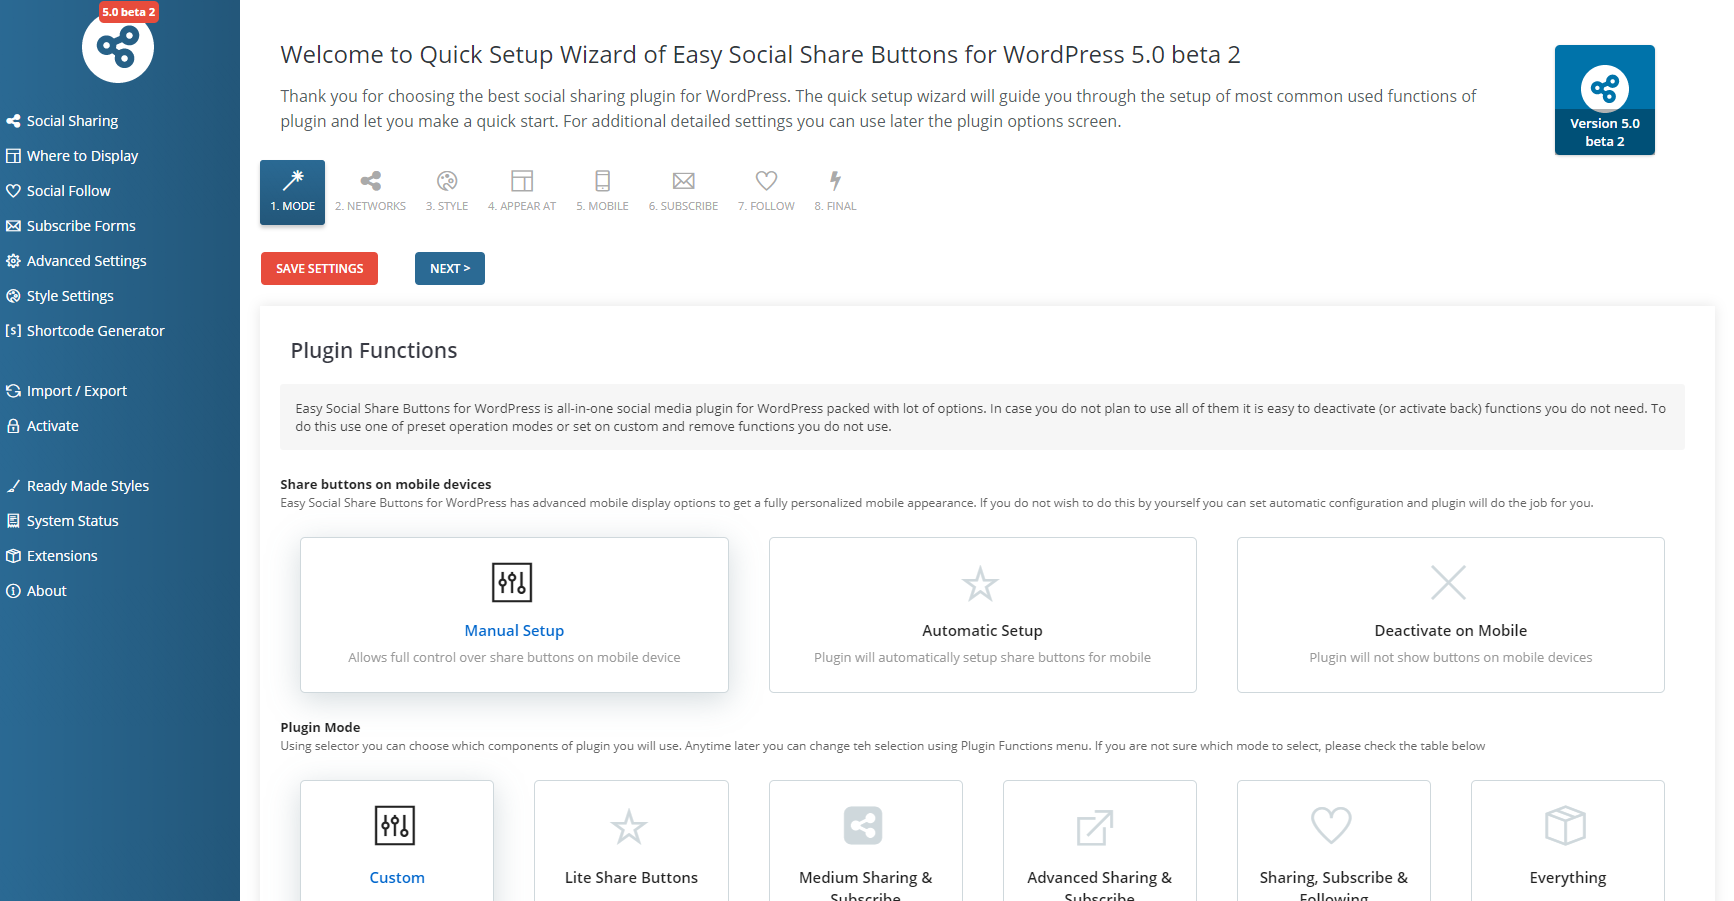Go to the 7. Follow wizard step

(766, 192)
